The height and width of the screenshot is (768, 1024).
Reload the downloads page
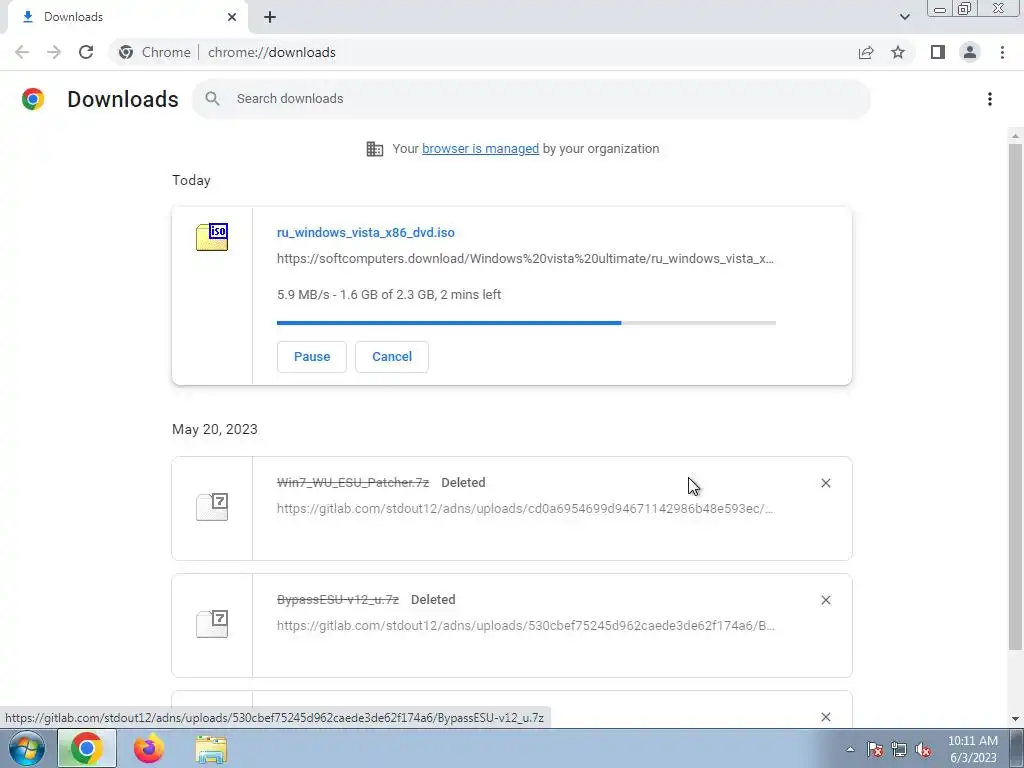[86, 52]
